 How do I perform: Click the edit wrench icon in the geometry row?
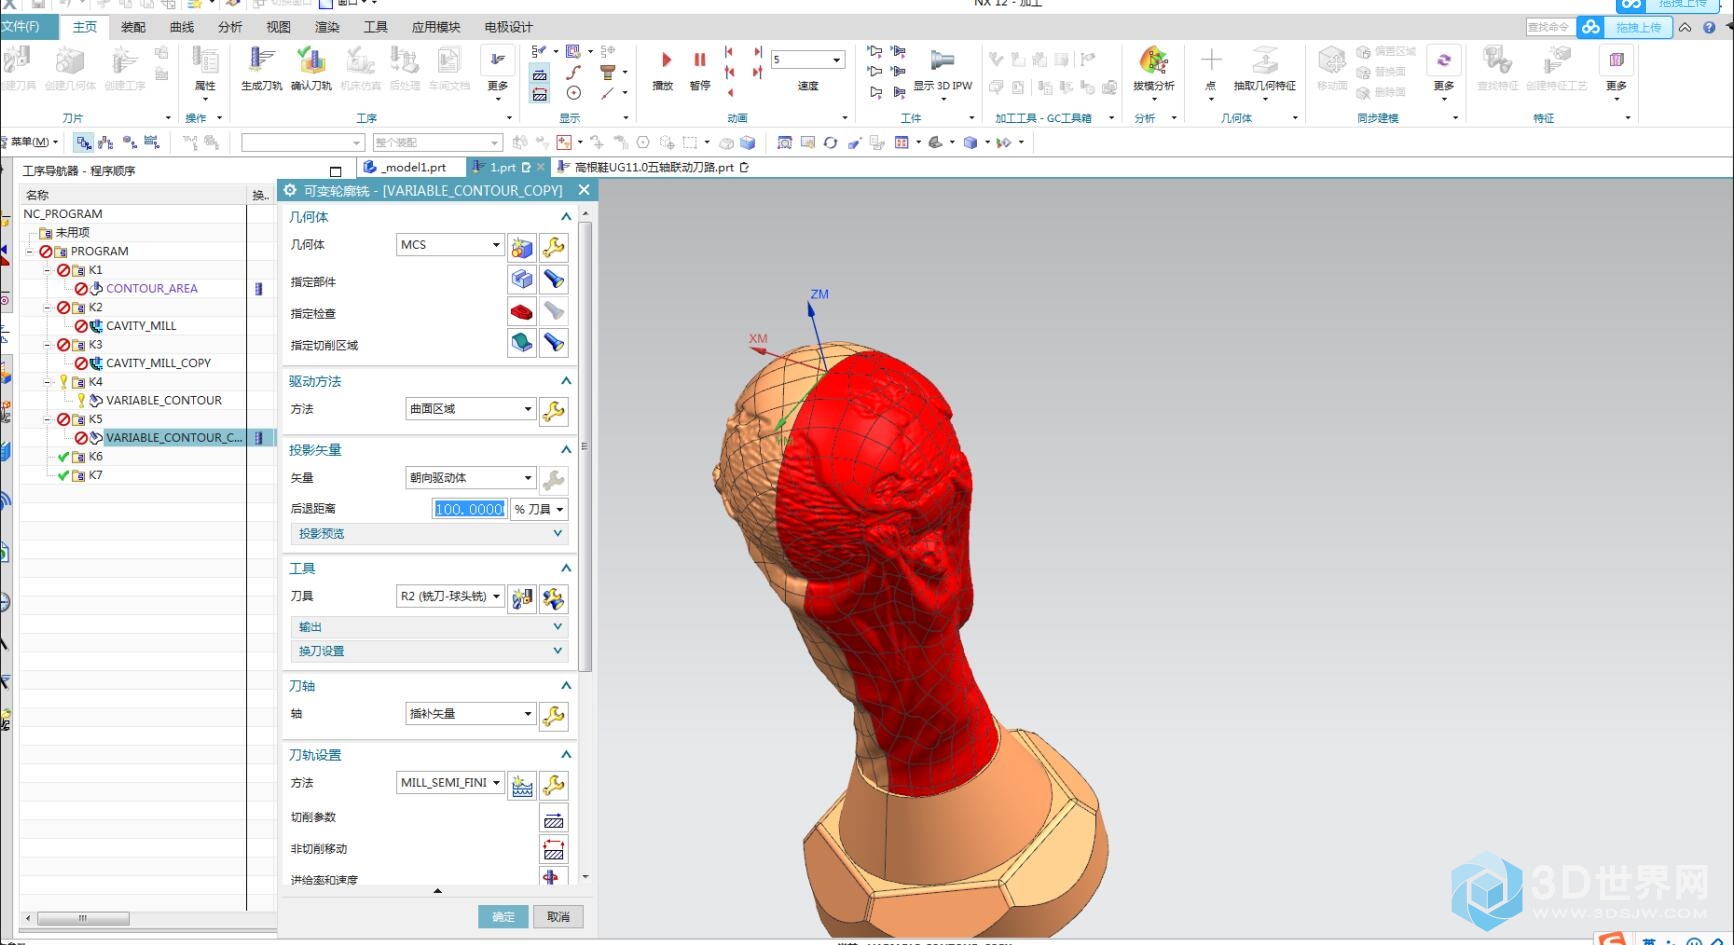click(x=554, y=246)
